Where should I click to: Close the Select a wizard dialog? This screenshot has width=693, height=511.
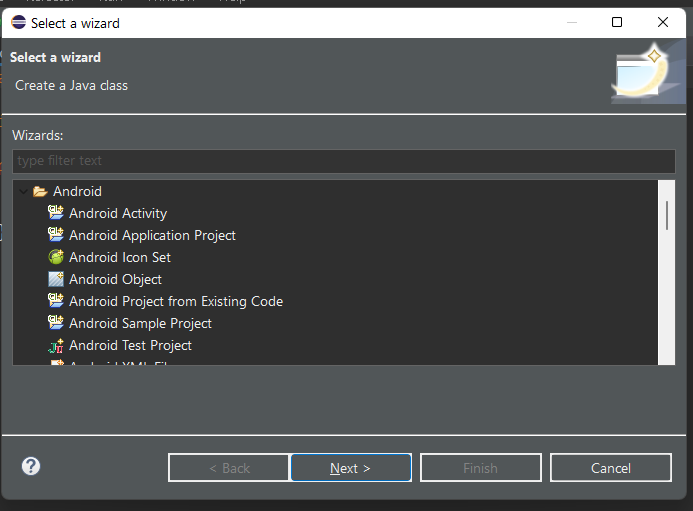(663, 22)
